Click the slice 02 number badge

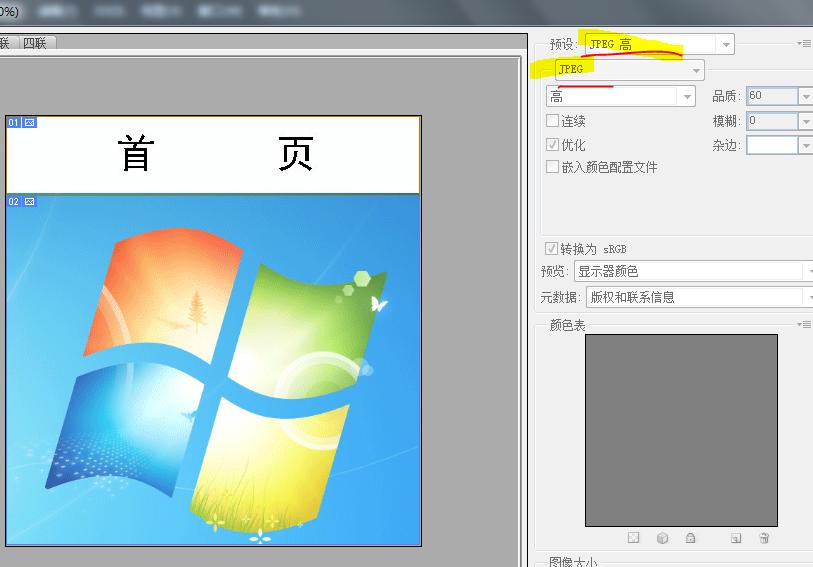click(13, 202)
